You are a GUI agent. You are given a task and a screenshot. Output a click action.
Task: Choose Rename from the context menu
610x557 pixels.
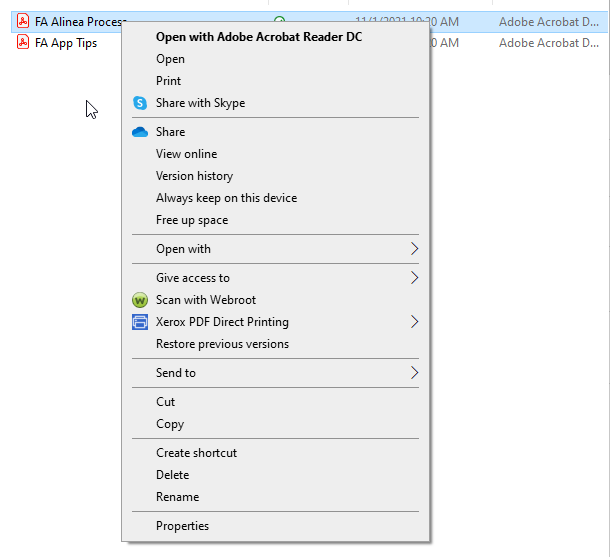pyautogui.click(x=275, y=497)
